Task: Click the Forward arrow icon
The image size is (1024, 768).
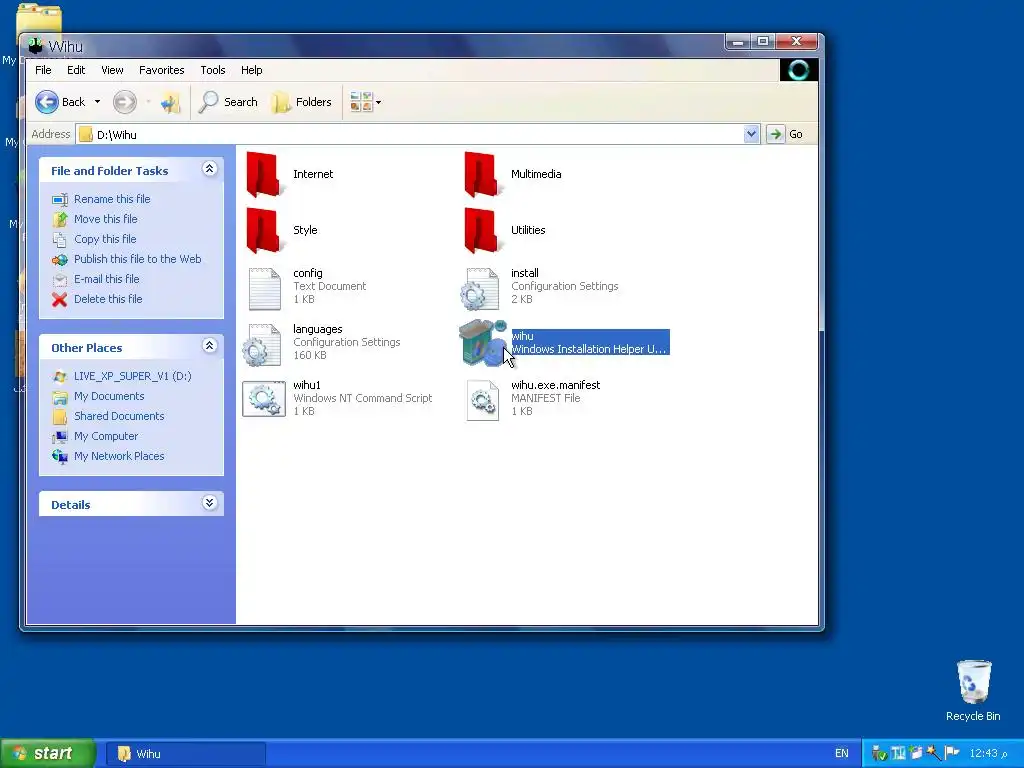Action: tap(125, 102)
